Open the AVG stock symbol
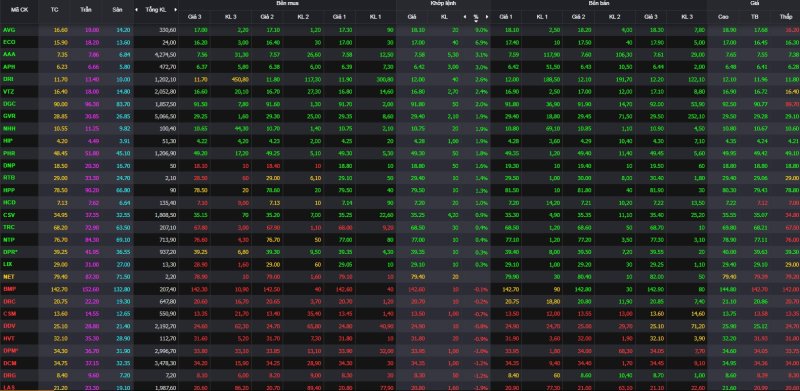Screen dimensions: 800x391 coord(9,30)
